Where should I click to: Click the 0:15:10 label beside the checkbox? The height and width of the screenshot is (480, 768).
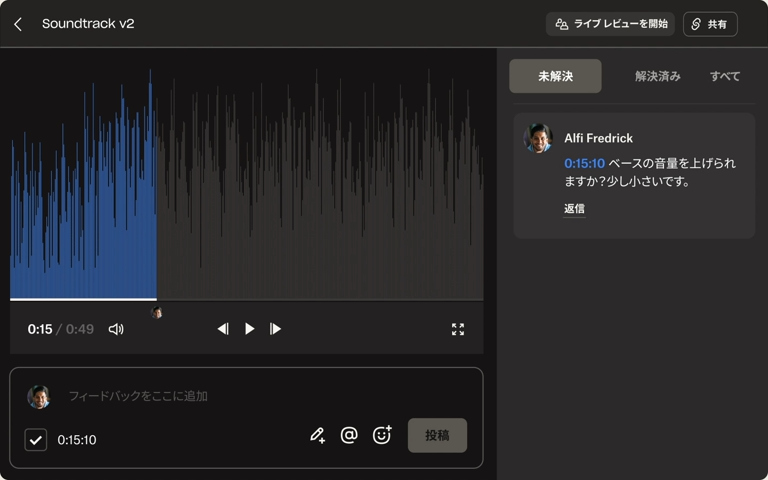(x=77, y=440)
